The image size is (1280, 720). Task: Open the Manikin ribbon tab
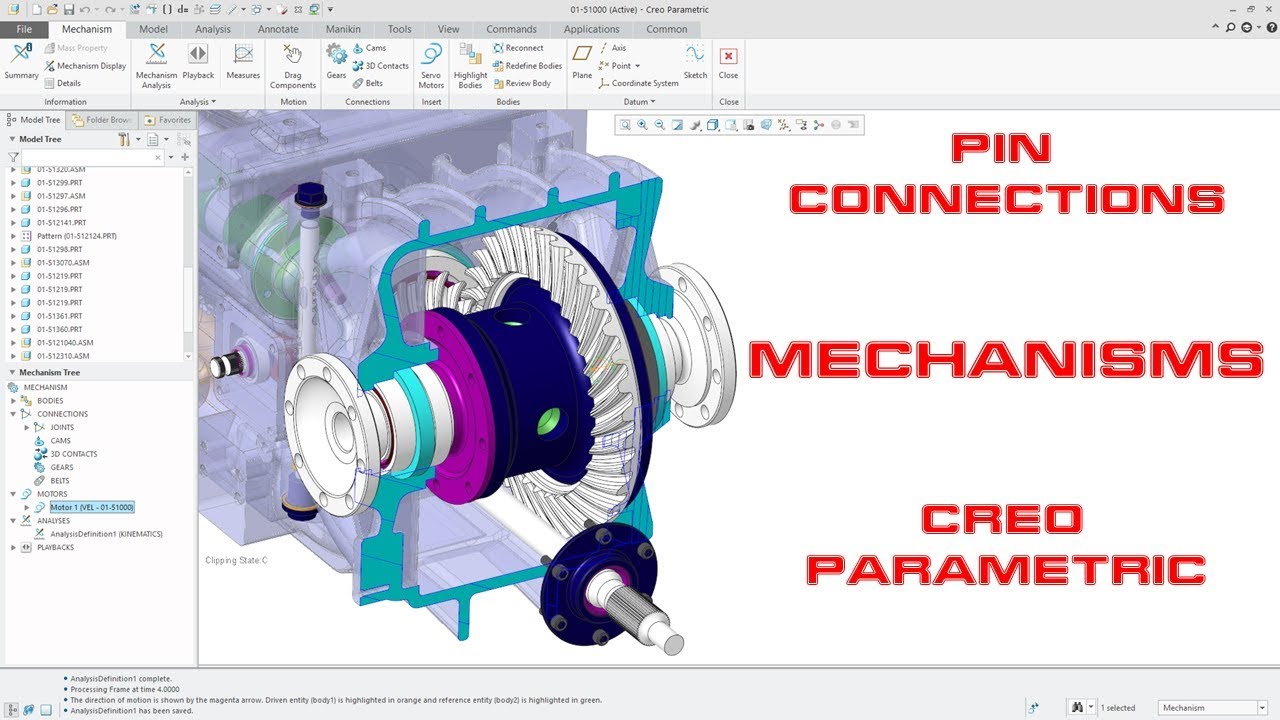coord(343,29)
